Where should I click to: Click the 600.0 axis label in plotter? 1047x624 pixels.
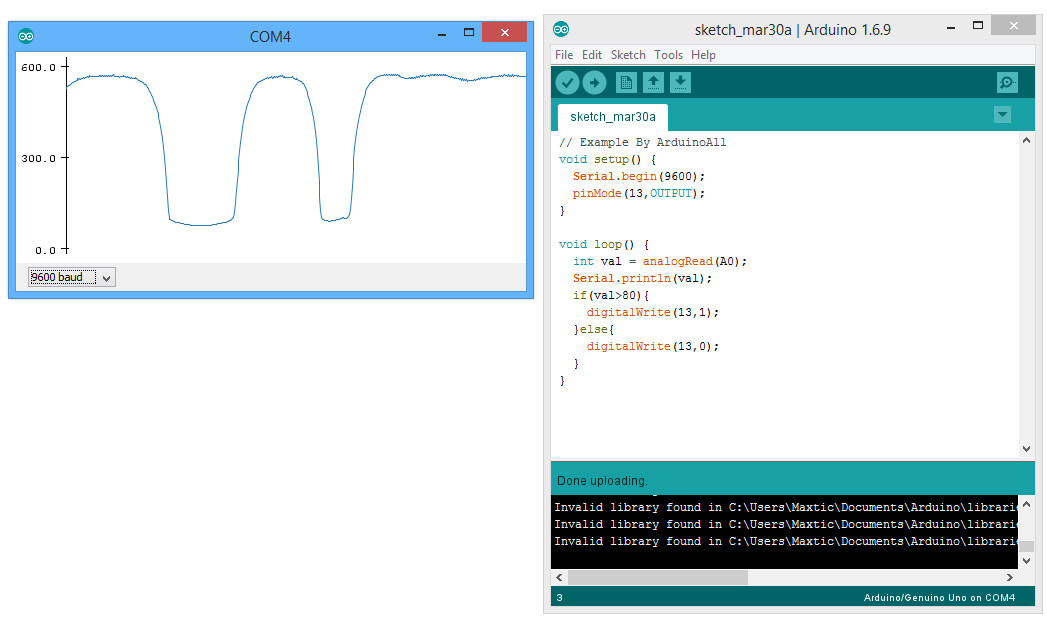tap(39, 67)
